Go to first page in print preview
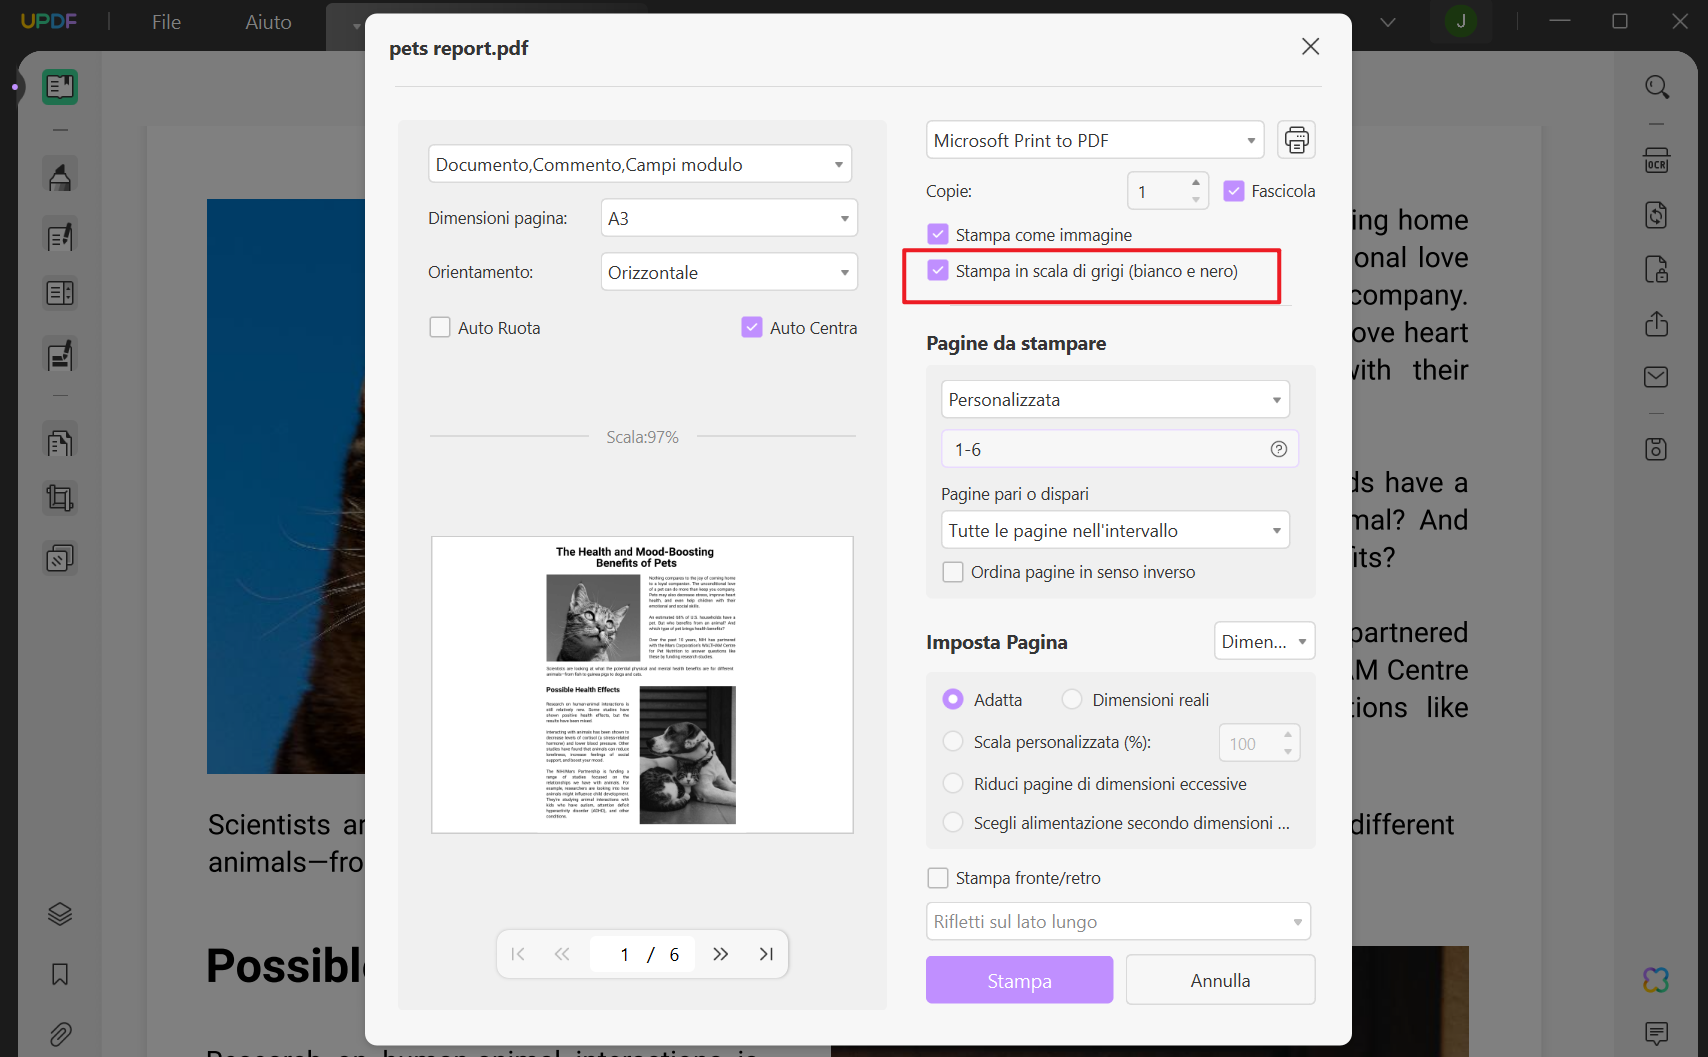This screenshot has width=1708, height=1057. pyautogui.click(x=518, y=954)
